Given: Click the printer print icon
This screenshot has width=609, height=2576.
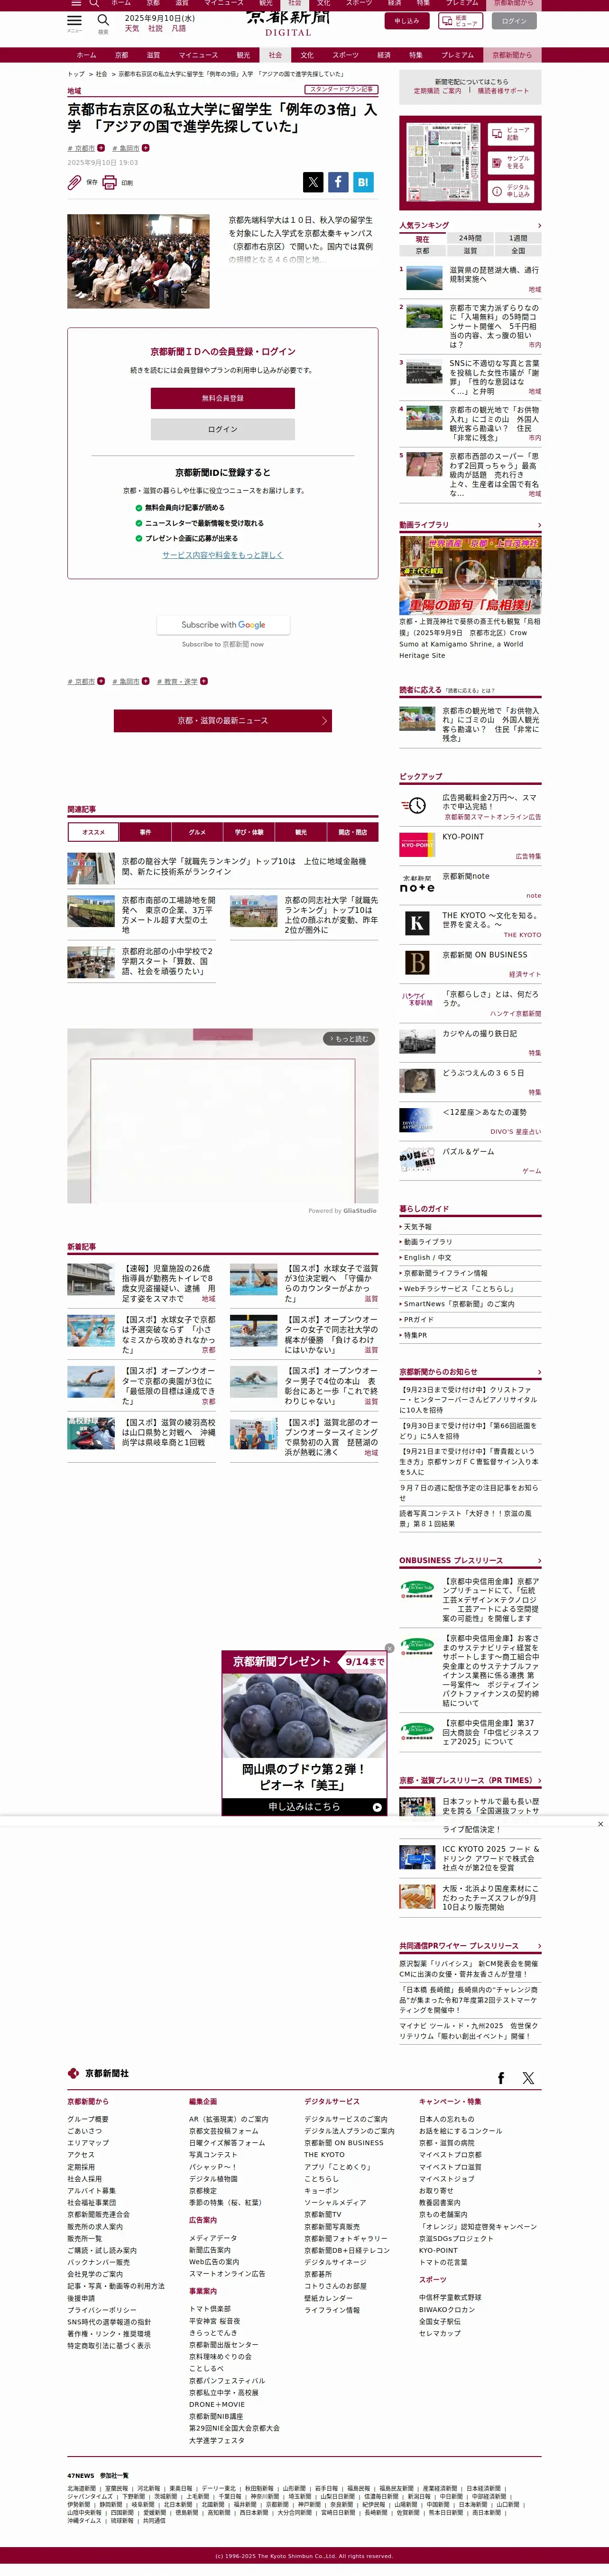Looking at the screenshot, I should 110,183.
